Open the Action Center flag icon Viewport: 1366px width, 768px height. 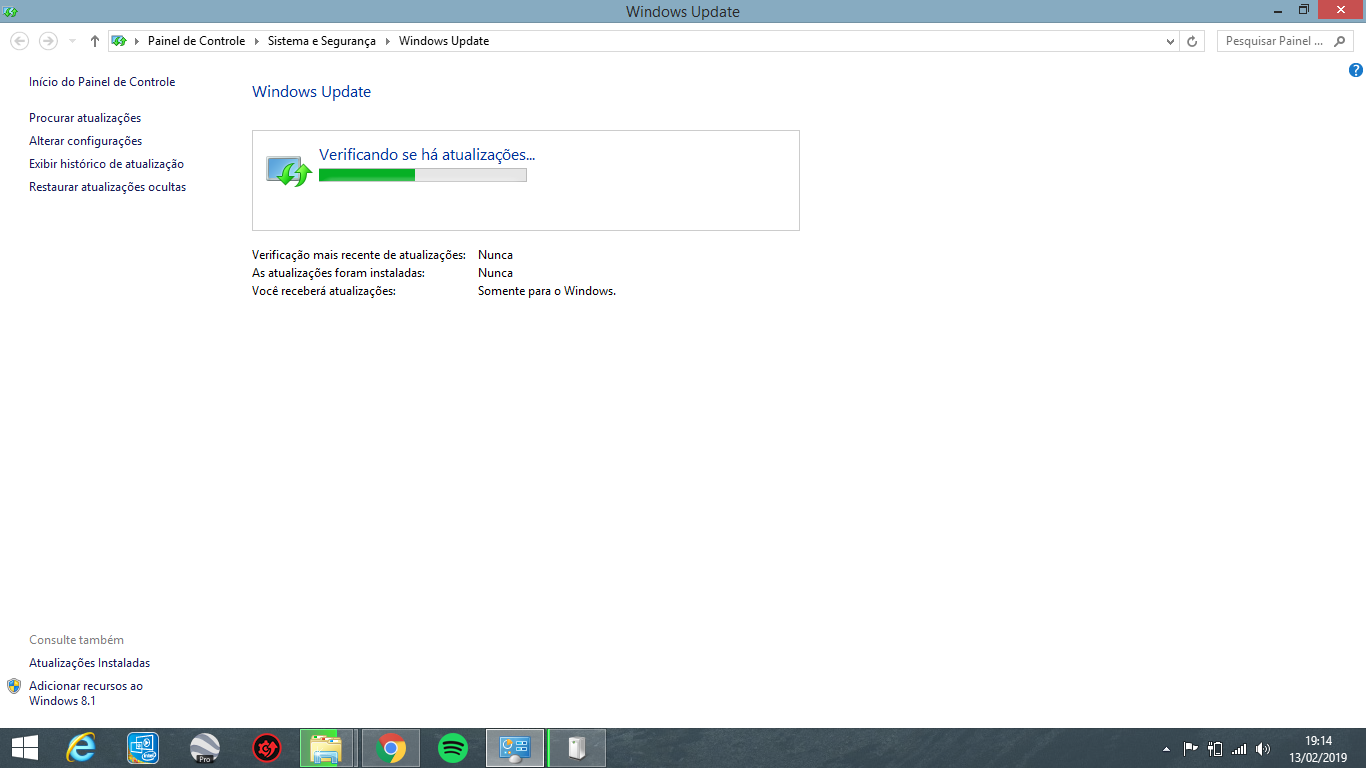click(1190, 748)
